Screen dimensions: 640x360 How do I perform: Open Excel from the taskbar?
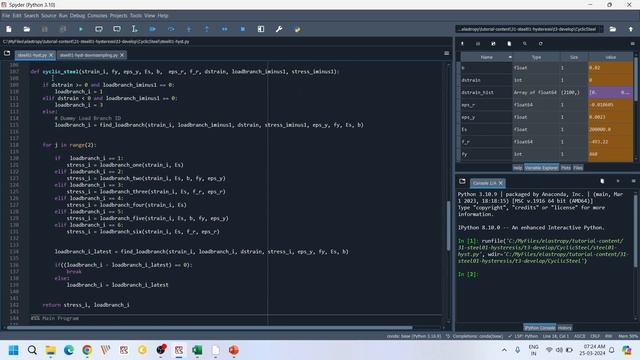(197, 350)
